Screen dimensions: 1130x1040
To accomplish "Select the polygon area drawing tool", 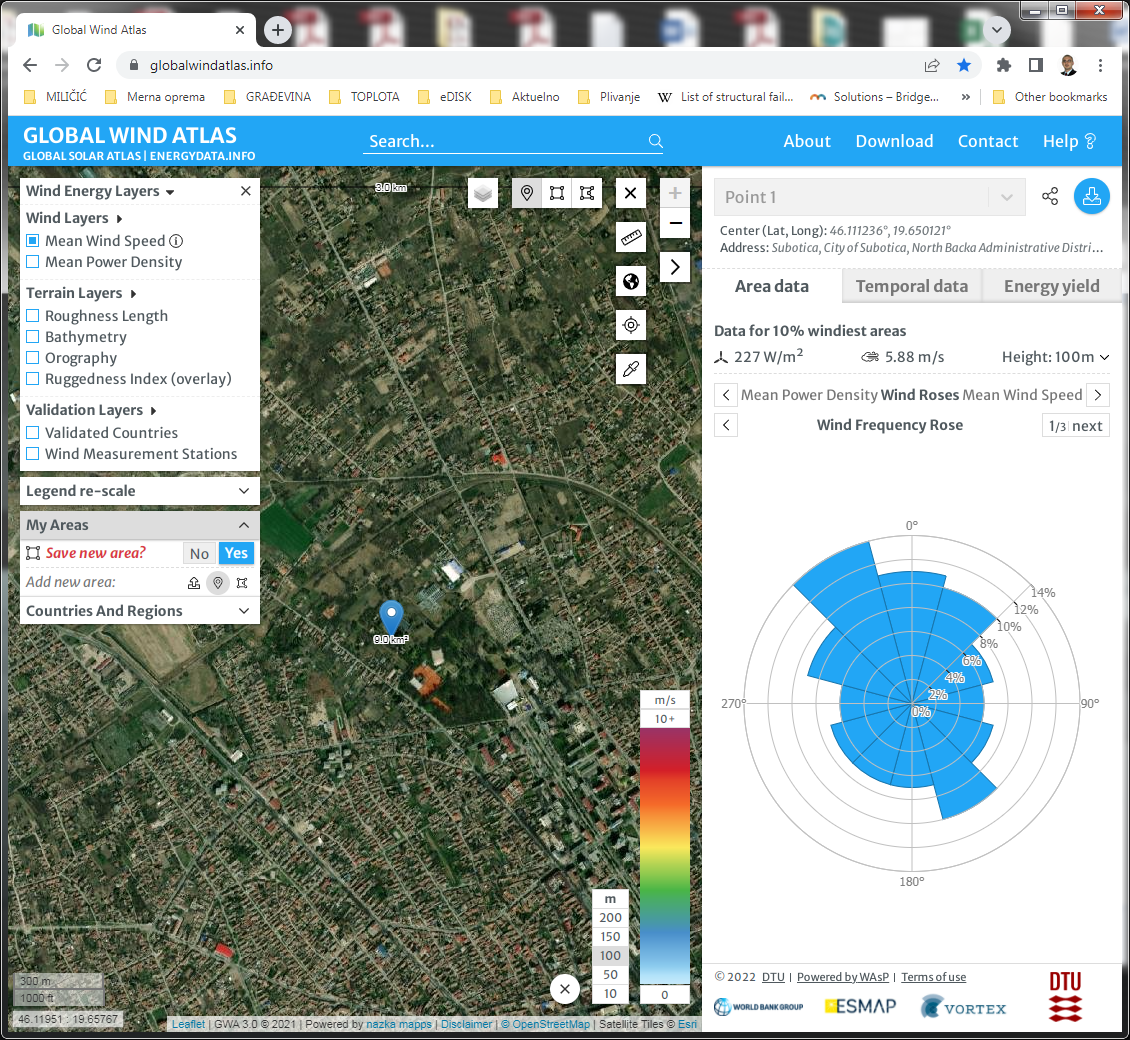I will [x=587, y=193].
